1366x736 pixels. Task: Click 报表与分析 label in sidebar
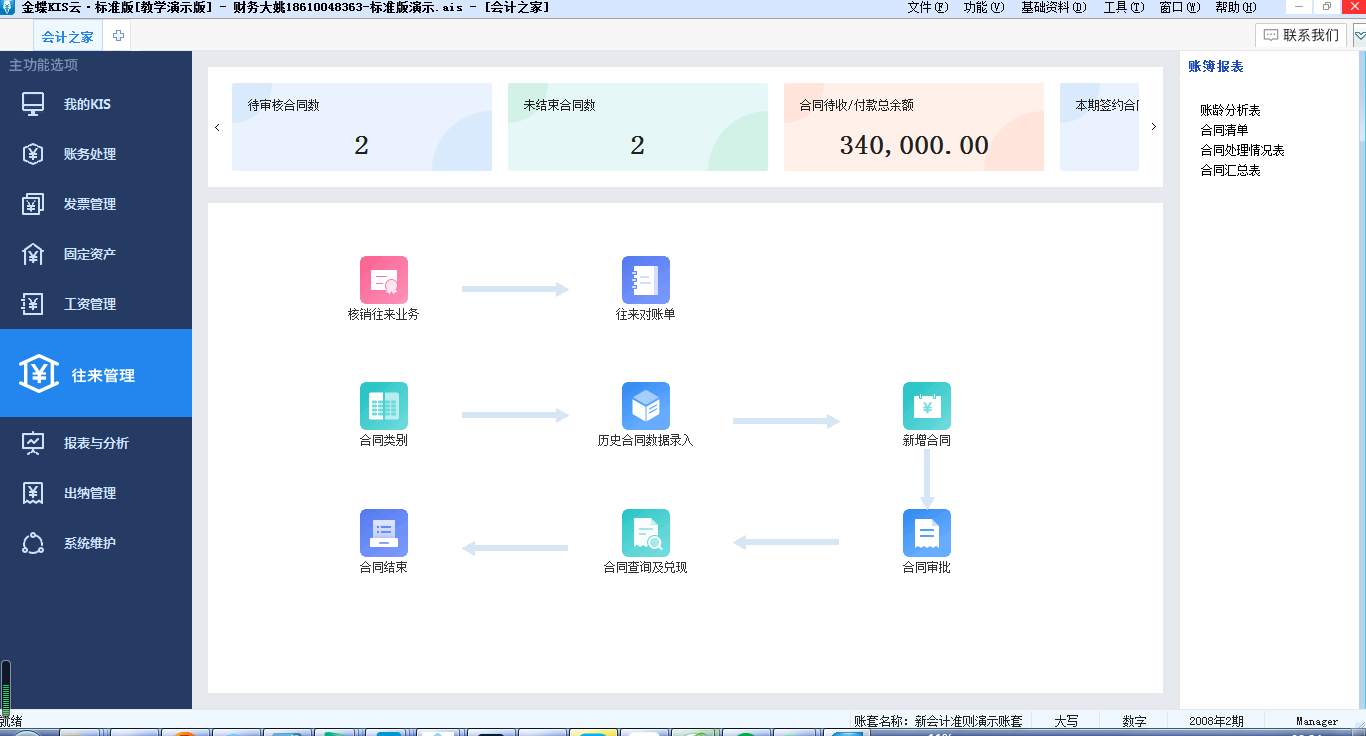(x=96, y=443)
